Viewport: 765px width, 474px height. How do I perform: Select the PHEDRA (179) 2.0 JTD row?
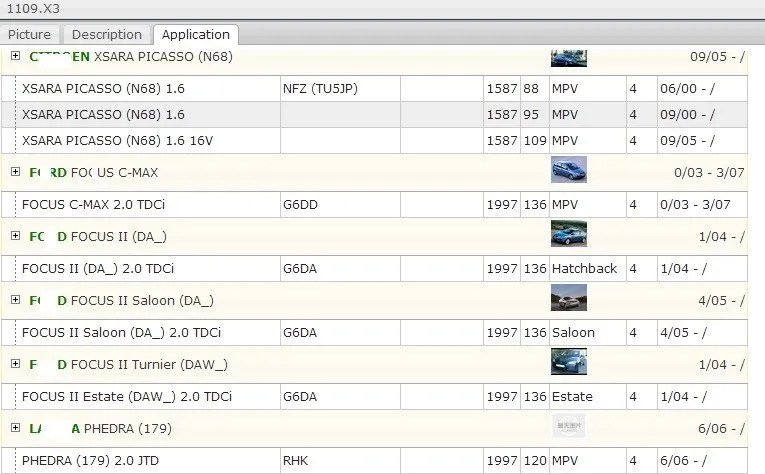[374, 460]
